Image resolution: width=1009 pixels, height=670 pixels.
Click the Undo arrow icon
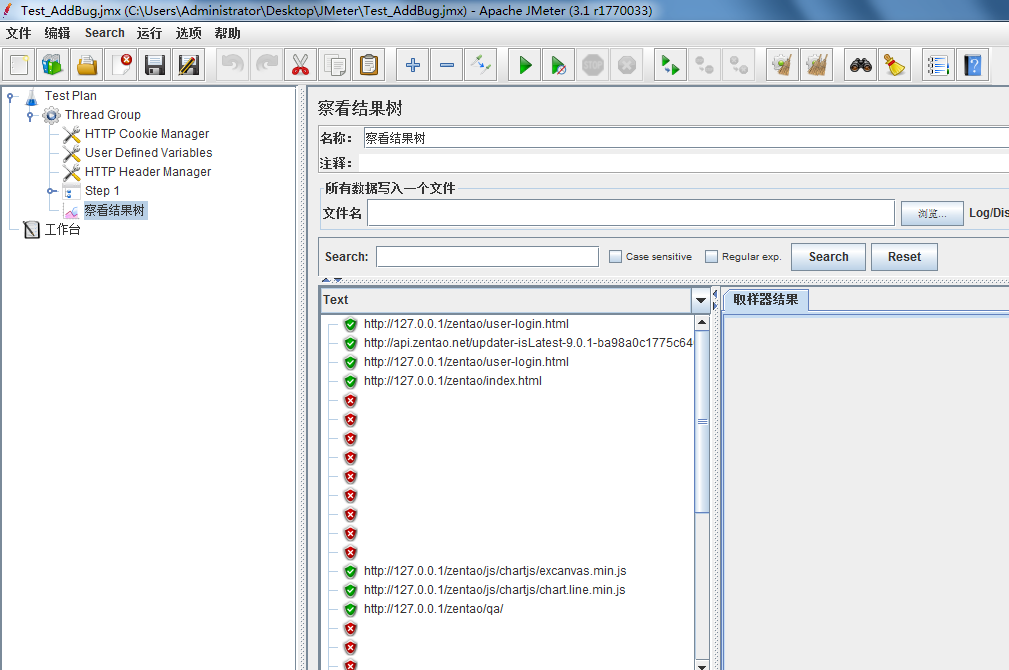tap(232, 64)
